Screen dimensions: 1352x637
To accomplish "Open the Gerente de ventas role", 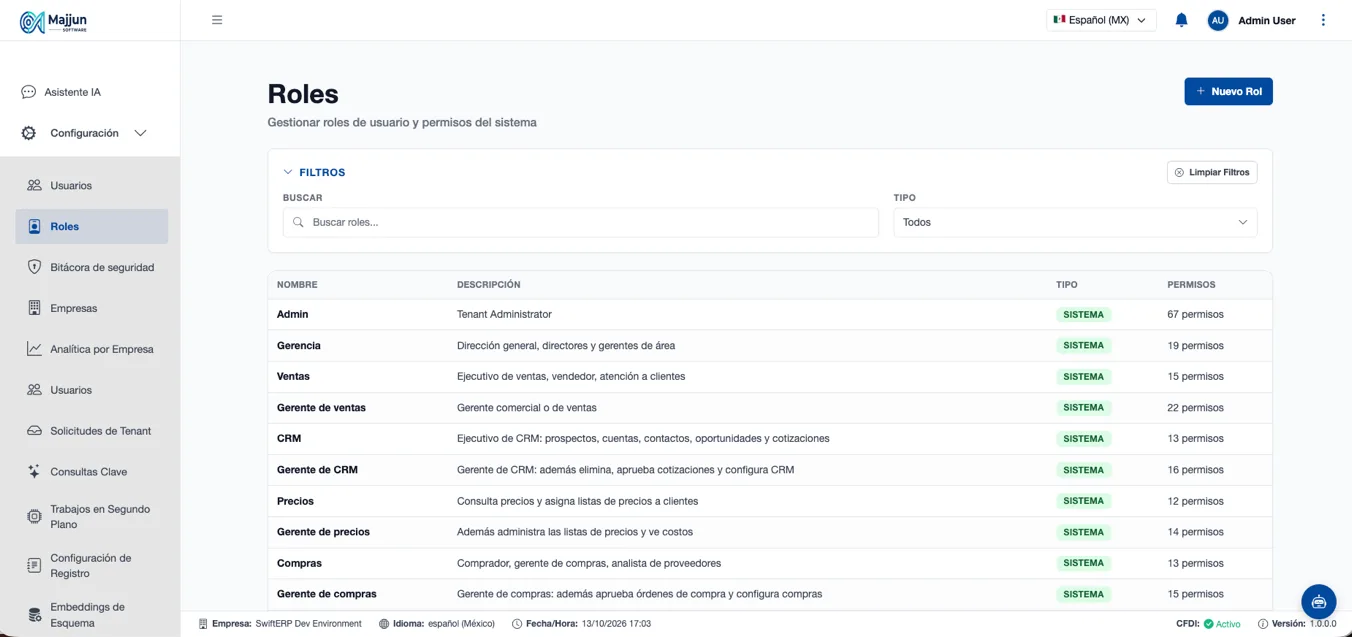I will click(770, 408).
